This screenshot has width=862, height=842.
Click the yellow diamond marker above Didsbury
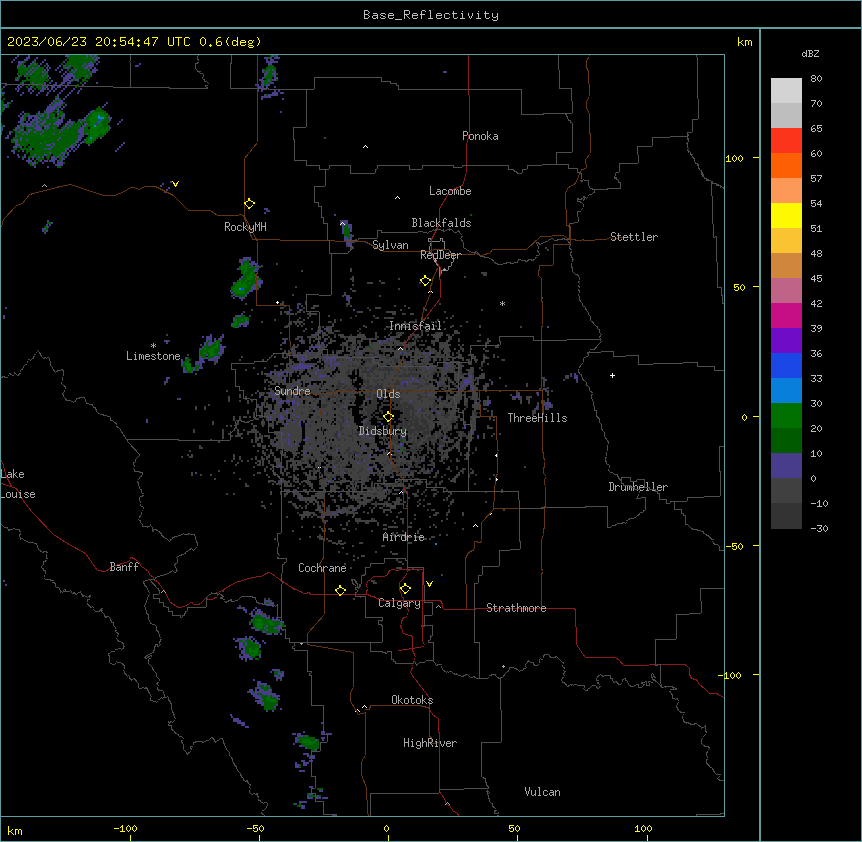(389, 417)
